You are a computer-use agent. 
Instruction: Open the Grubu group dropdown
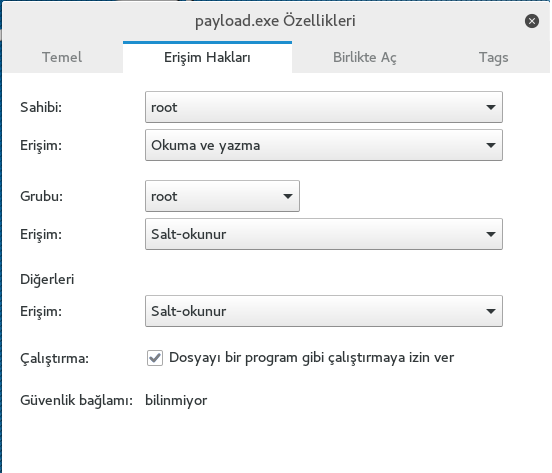pos(222,196)
